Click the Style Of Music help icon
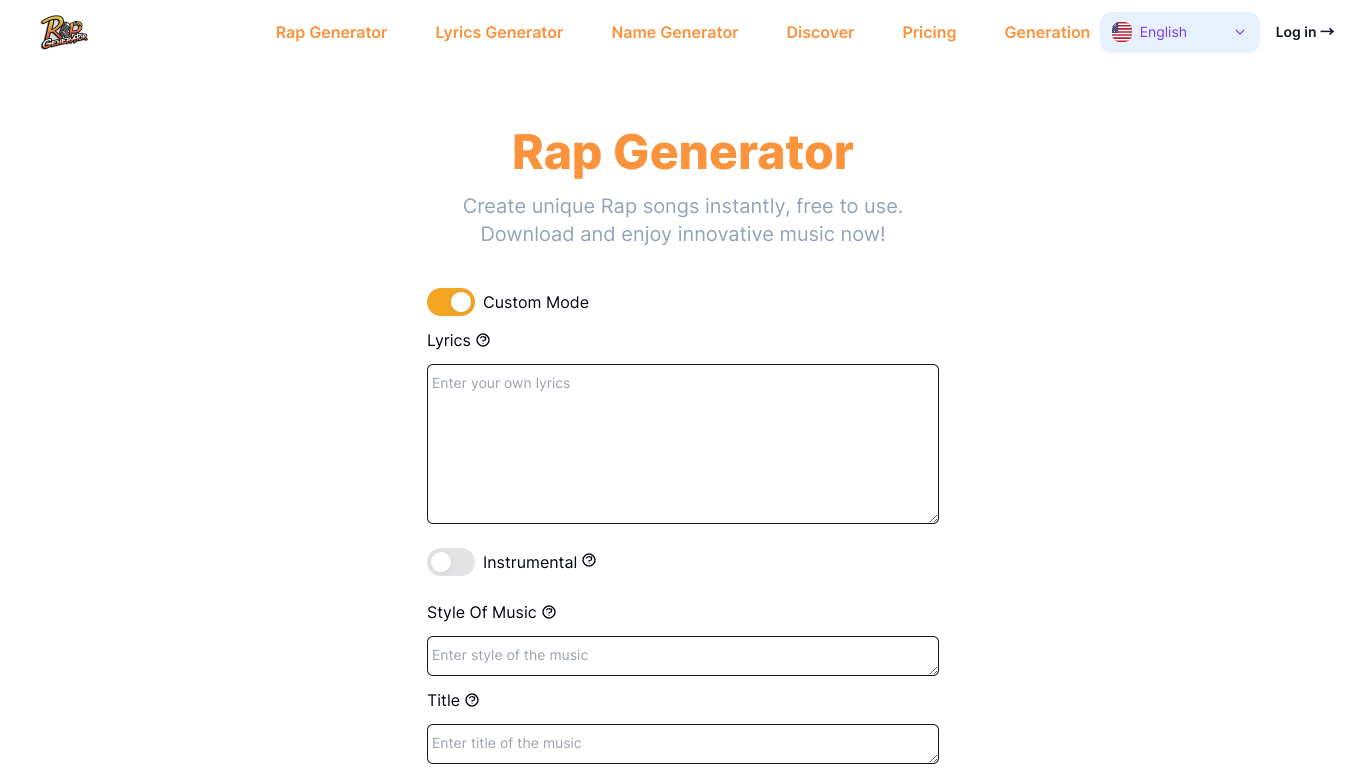This screenshot has width=1366, height=768. click(549, 612)
